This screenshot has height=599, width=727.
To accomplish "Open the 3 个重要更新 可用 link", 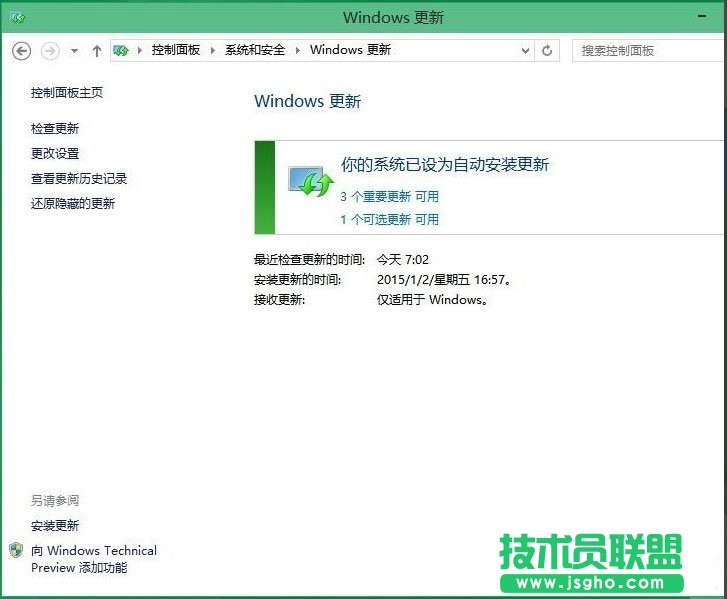I will coord(389,197).
